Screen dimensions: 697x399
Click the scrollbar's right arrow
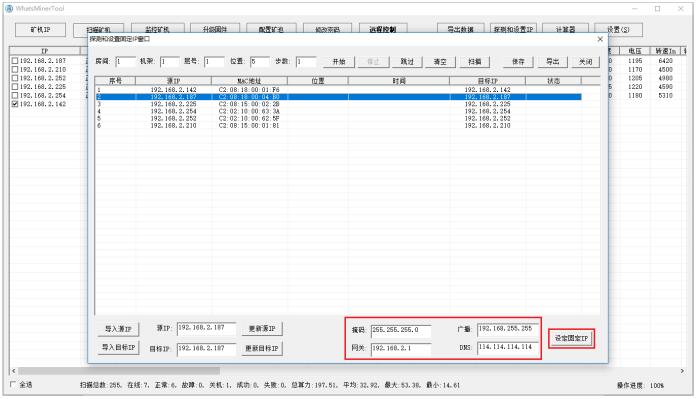(682, 371)
